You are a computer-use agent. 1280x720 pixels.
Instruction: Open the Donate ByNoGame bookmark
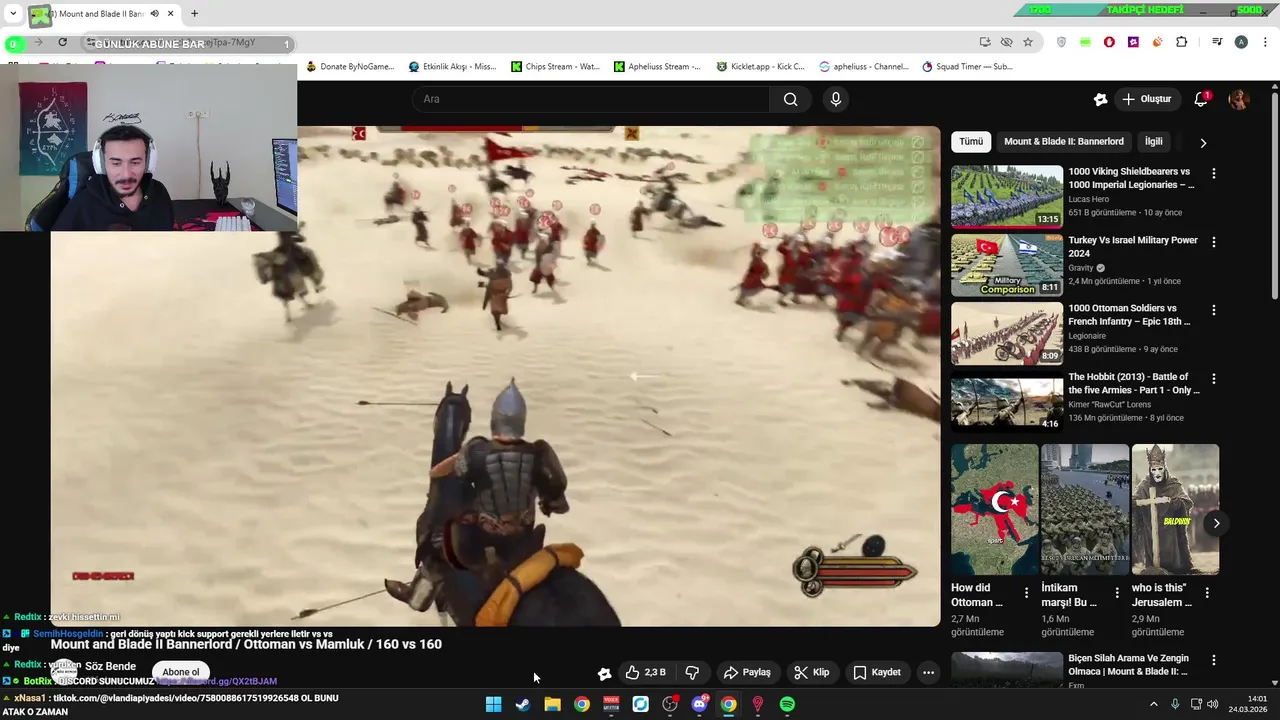[350, 67]
